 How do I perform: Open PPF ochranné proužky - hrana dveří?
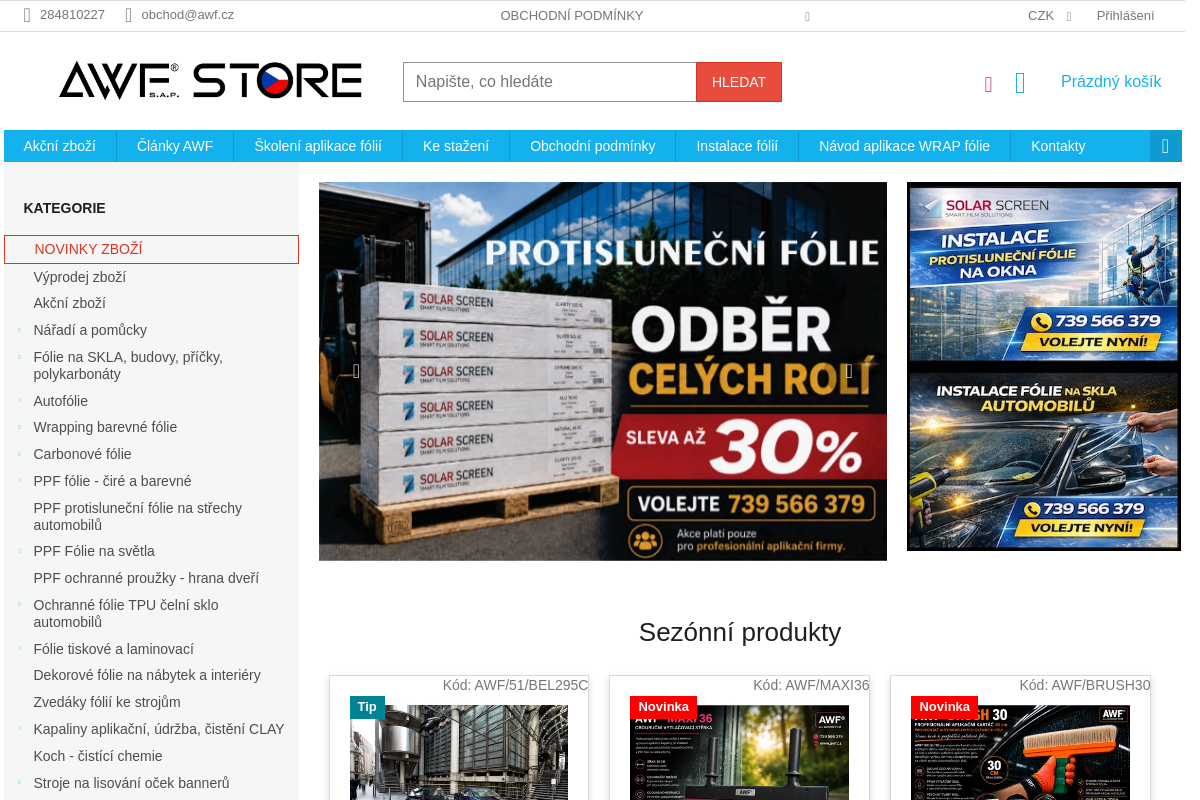(x=146, y=578)
